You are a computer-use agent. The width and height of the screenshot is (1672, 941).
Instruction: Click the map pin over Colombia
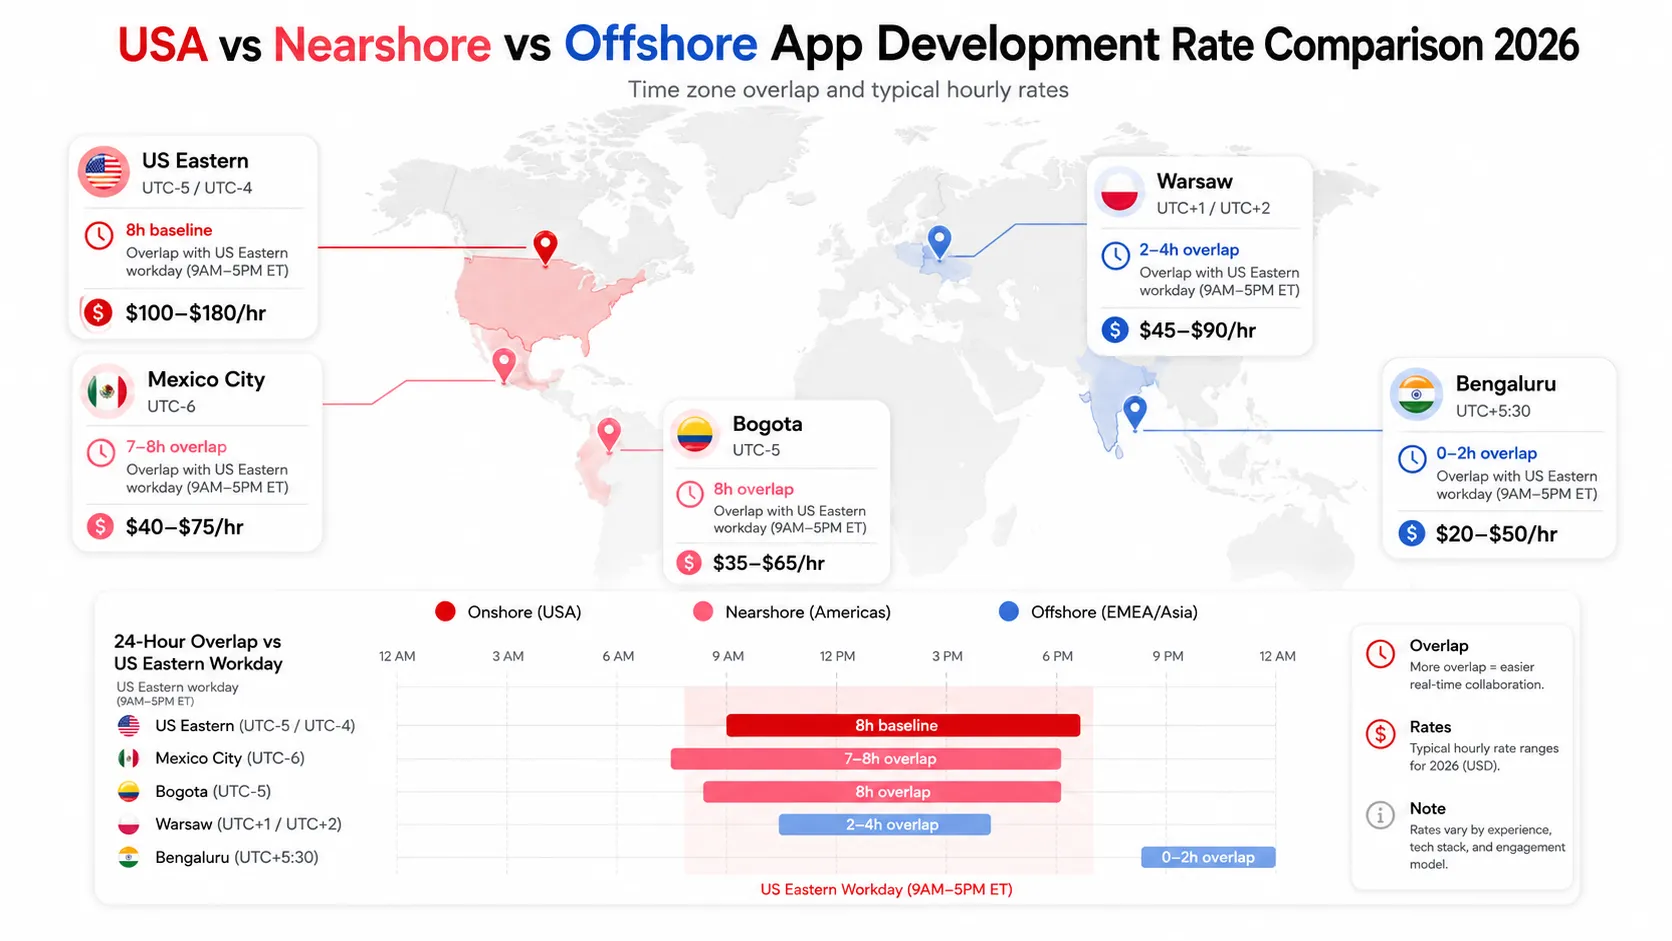[609, 435]
